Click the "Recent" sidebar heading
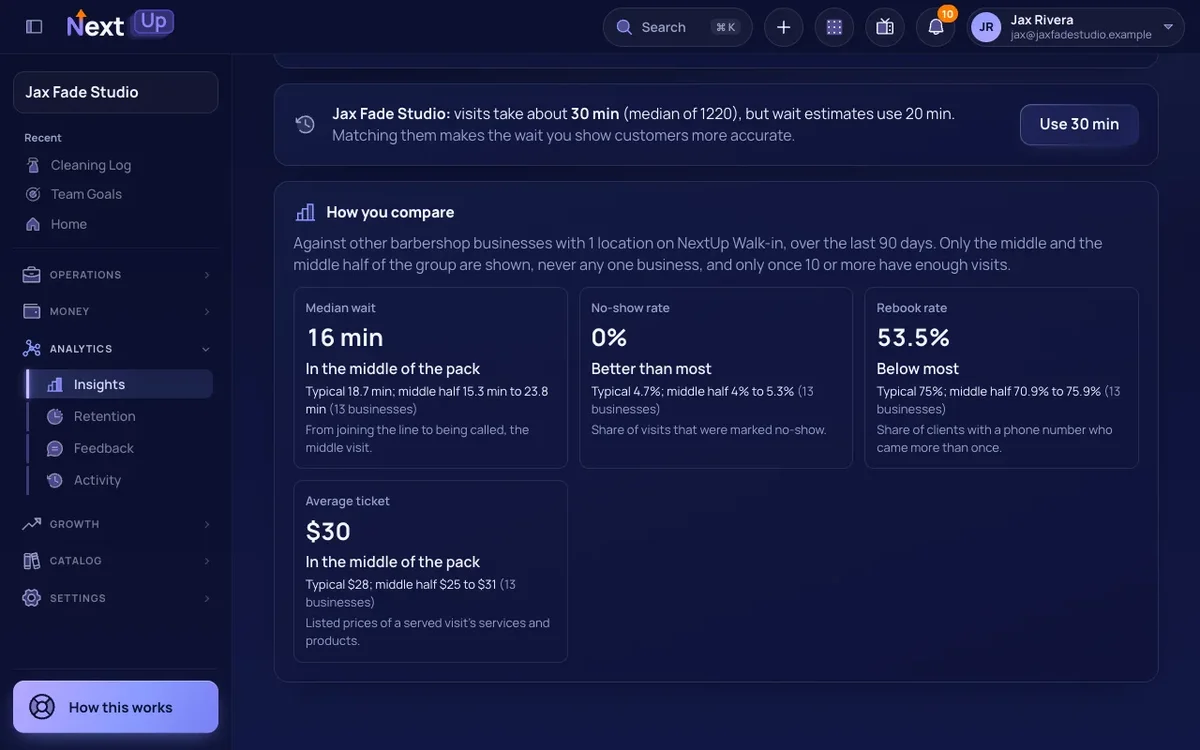This screenshot has width=1200, height=750. [x=43, y=138]
